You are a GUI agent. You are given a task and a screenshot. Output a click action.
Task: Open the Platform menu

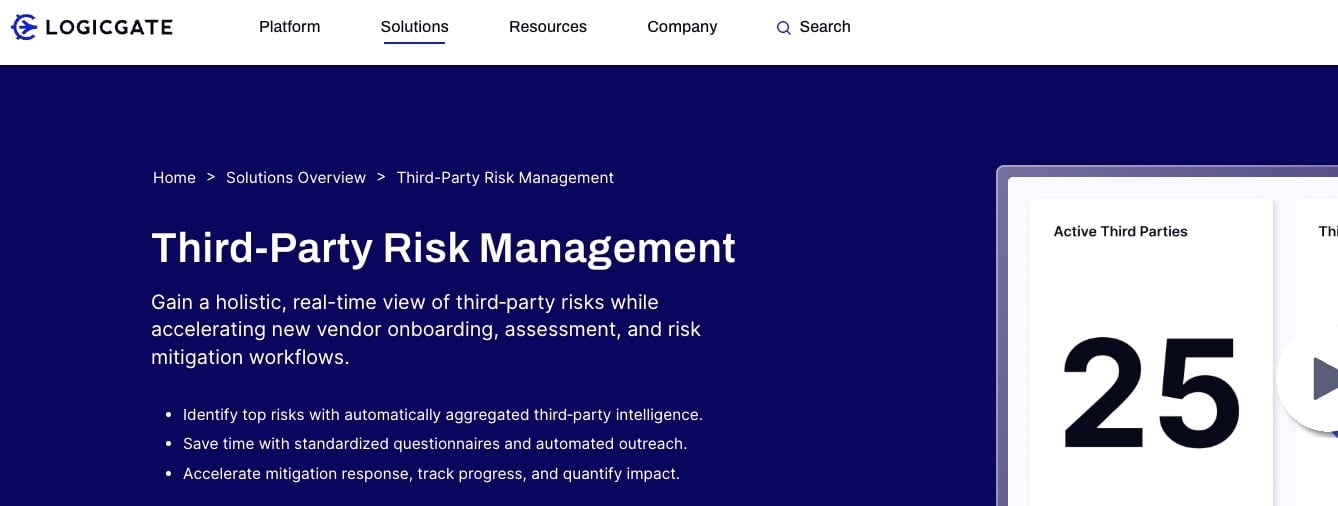pos(290,27)
